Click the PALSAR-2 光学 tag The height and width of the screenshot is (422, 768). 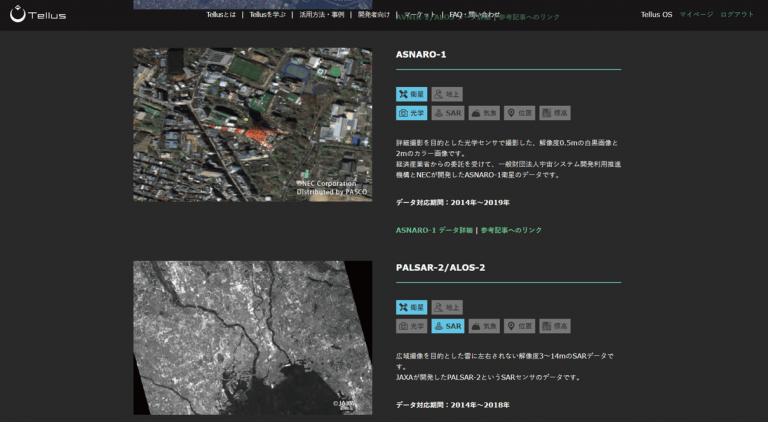coord(411,326)
